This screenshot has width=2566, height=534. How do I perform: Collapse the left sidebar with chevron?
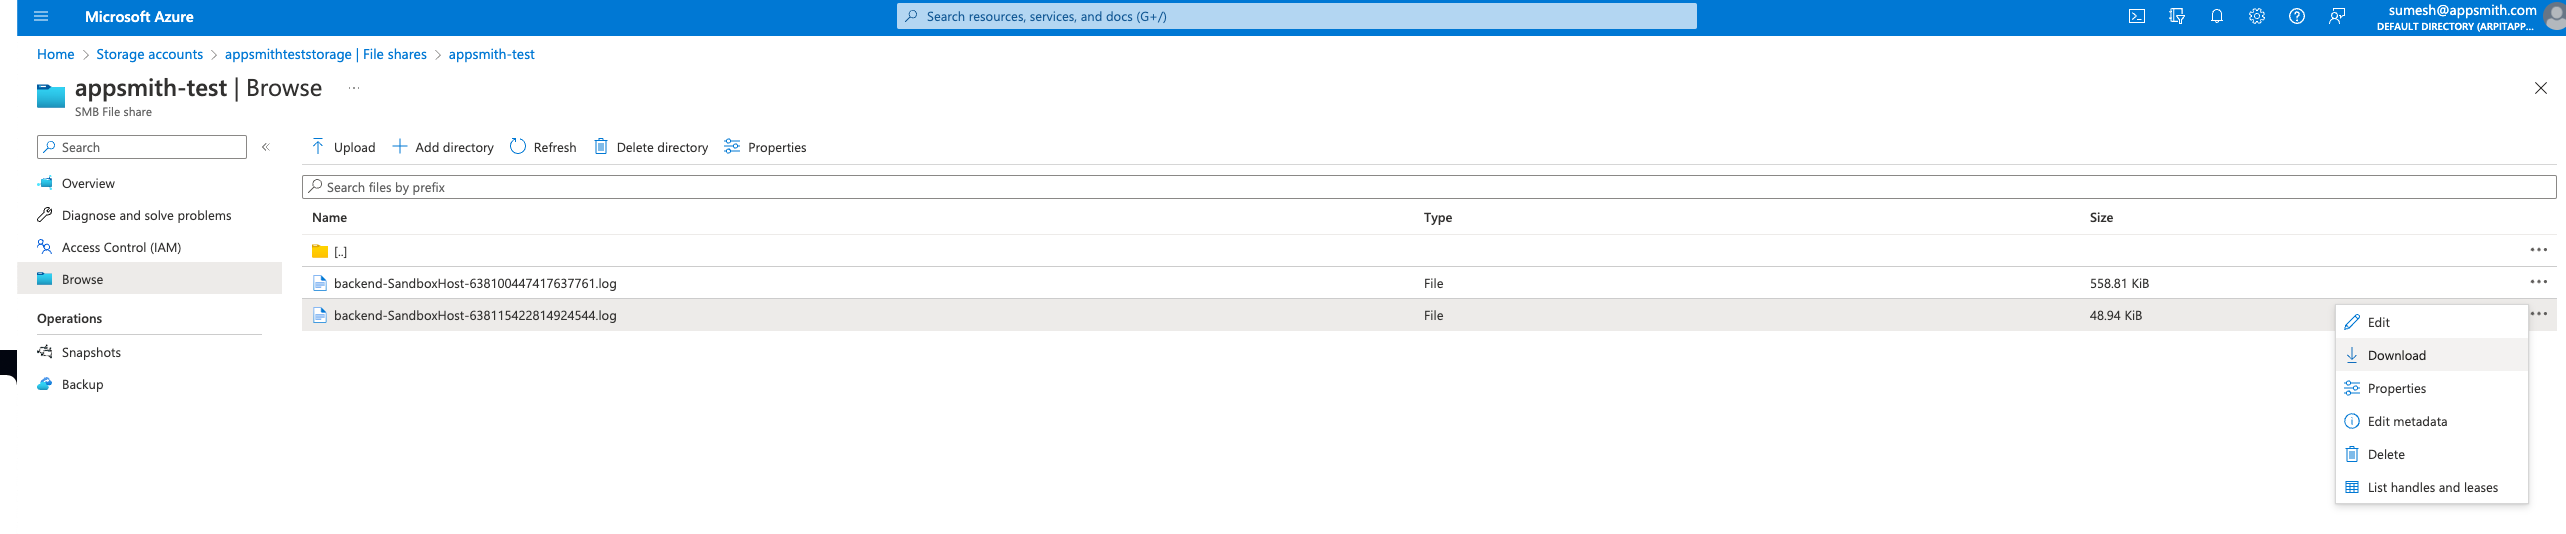pyautogui.click(x=266, y=147)
